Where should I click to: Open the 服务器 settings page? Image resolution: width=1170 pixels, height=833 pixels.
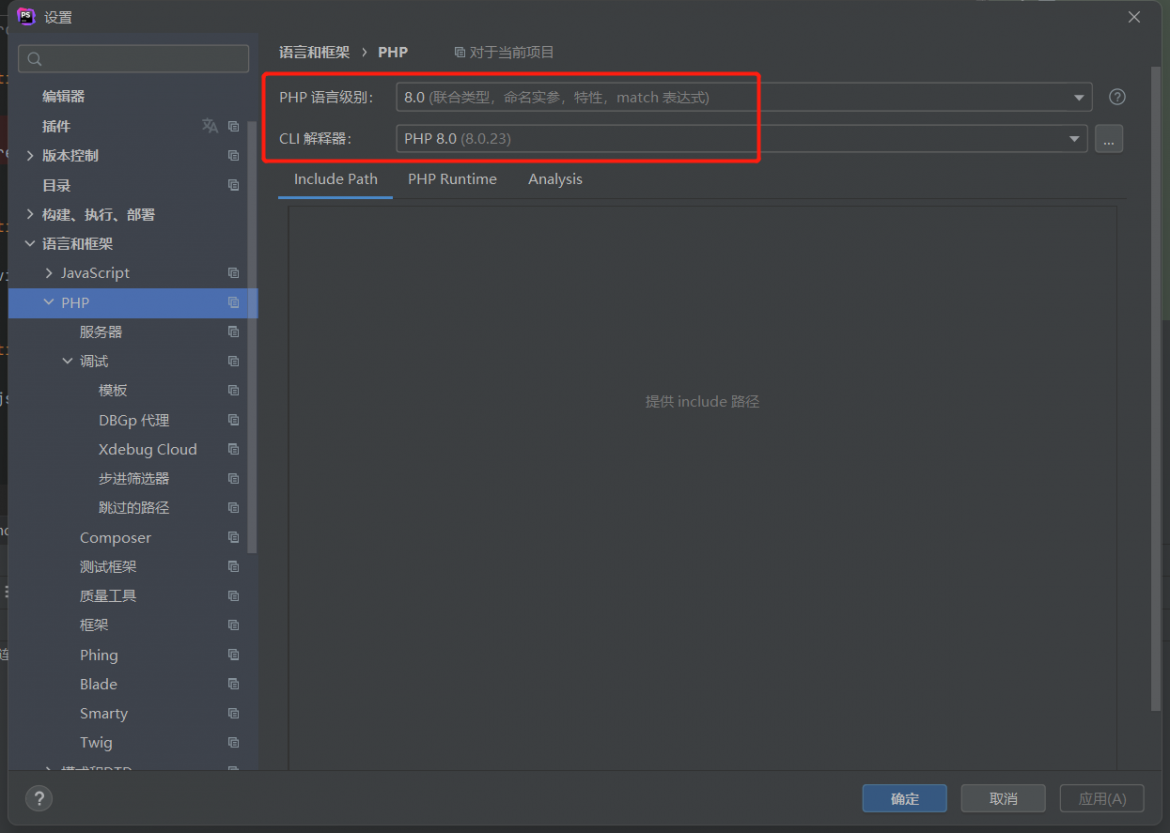click(101, 331)
